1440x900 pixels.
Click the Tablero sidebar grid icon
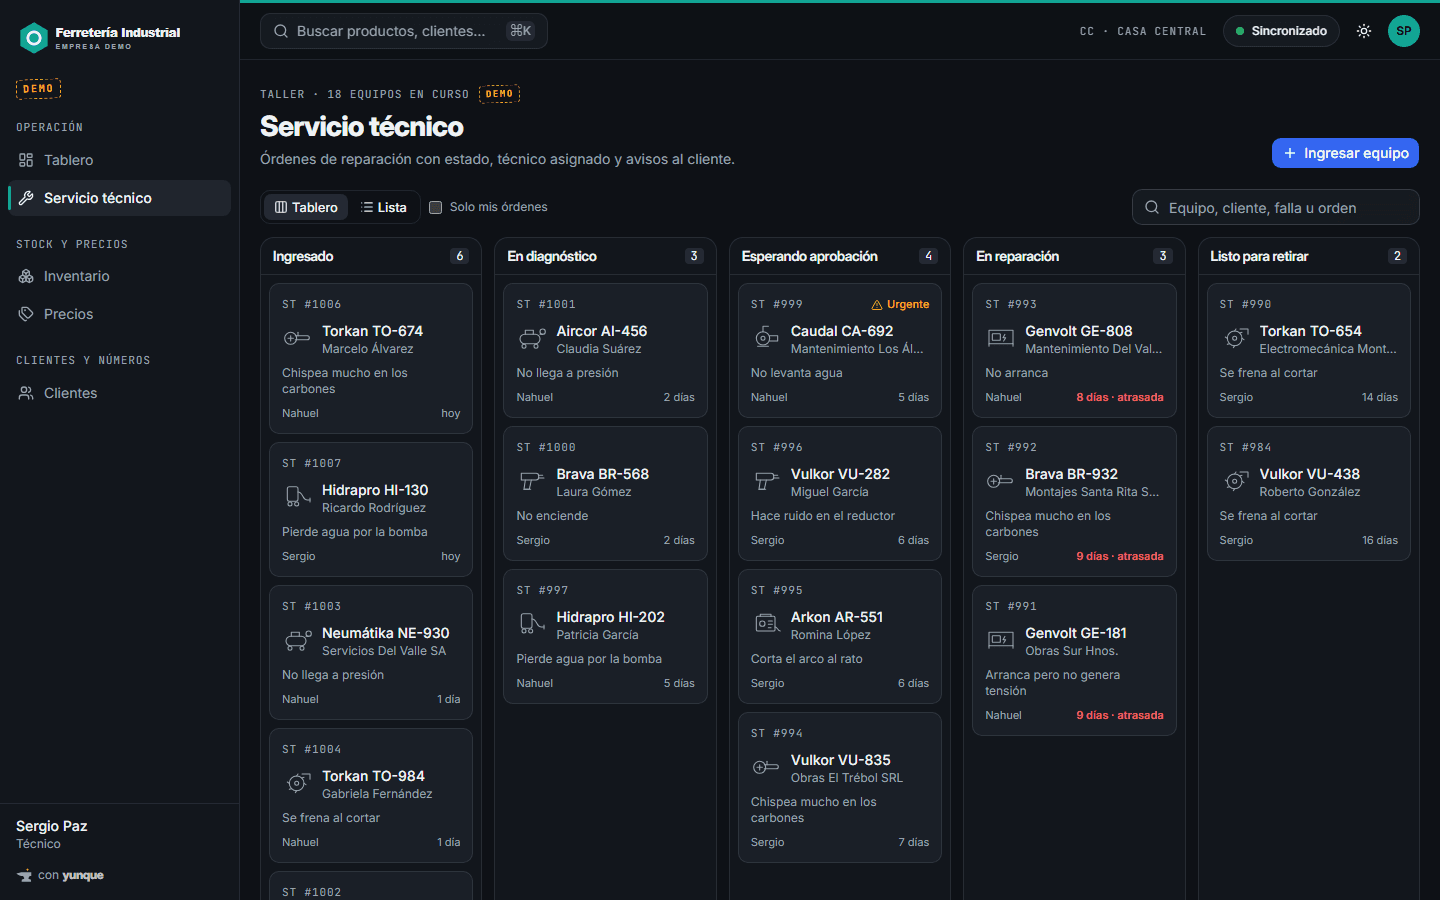(26, 160)
